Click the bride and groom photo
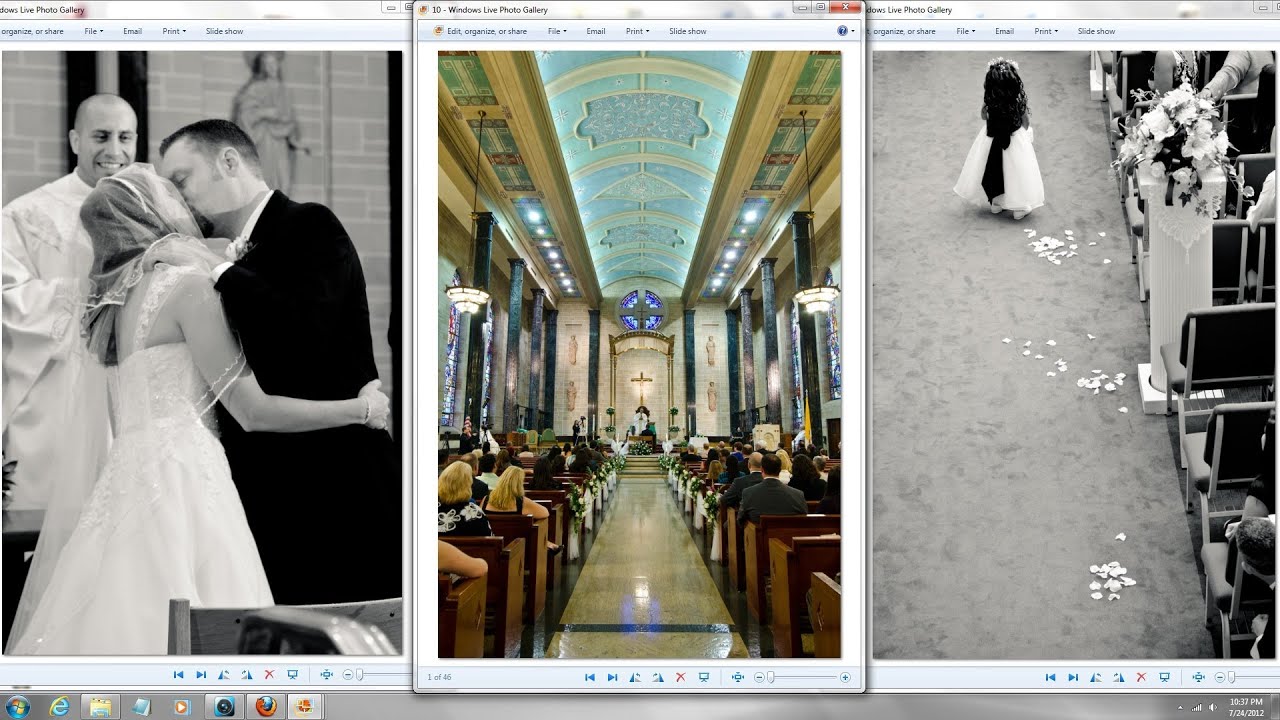1280x720 pixels. tap(202, 353)
